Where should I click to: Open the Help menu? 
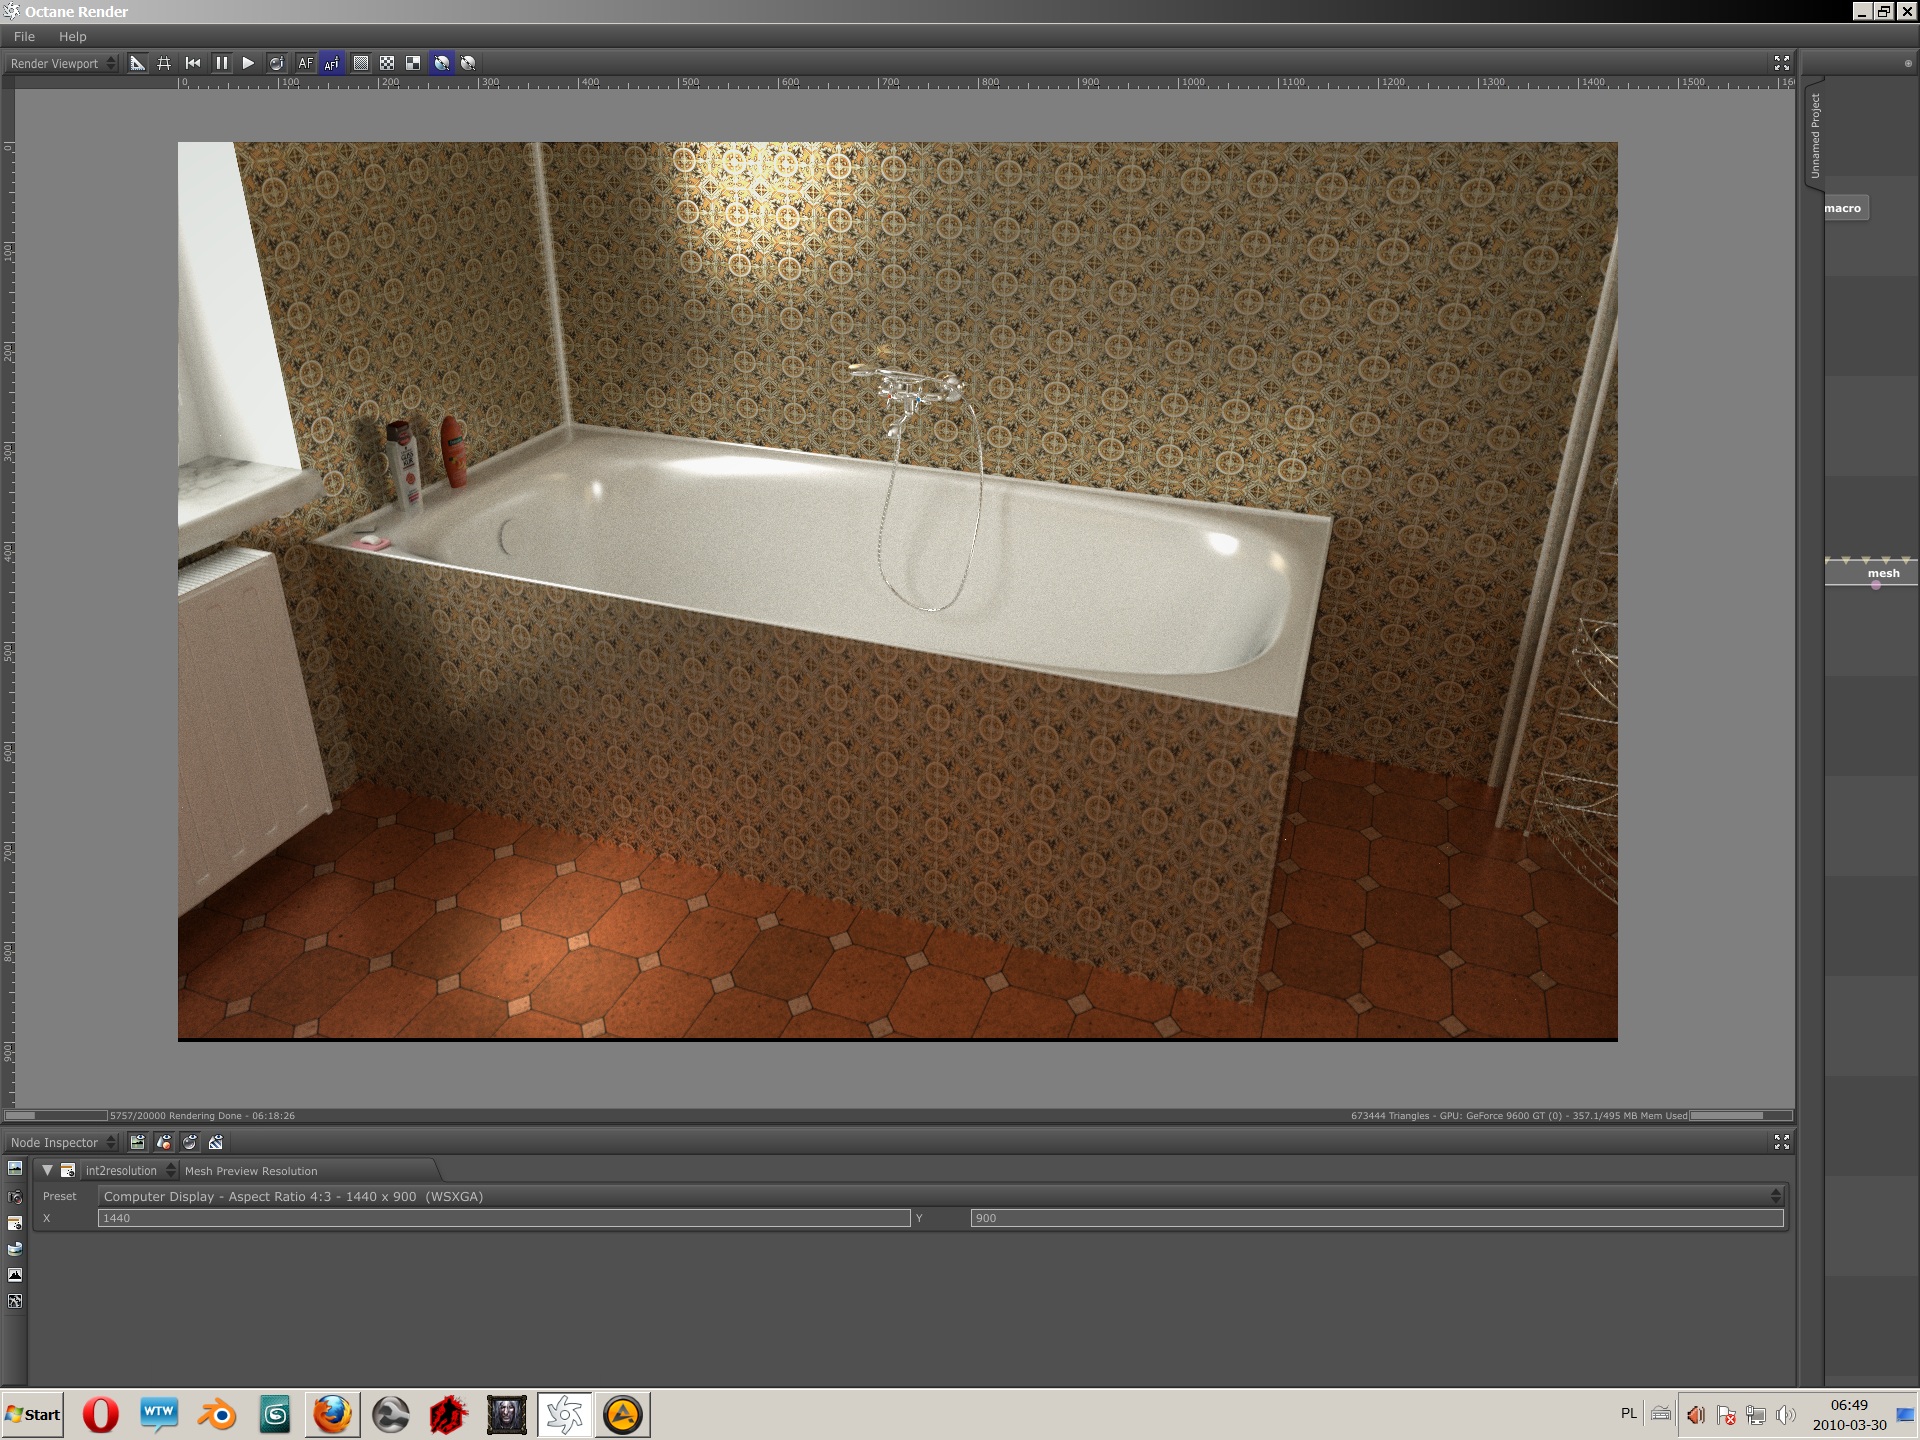point(72,36)
